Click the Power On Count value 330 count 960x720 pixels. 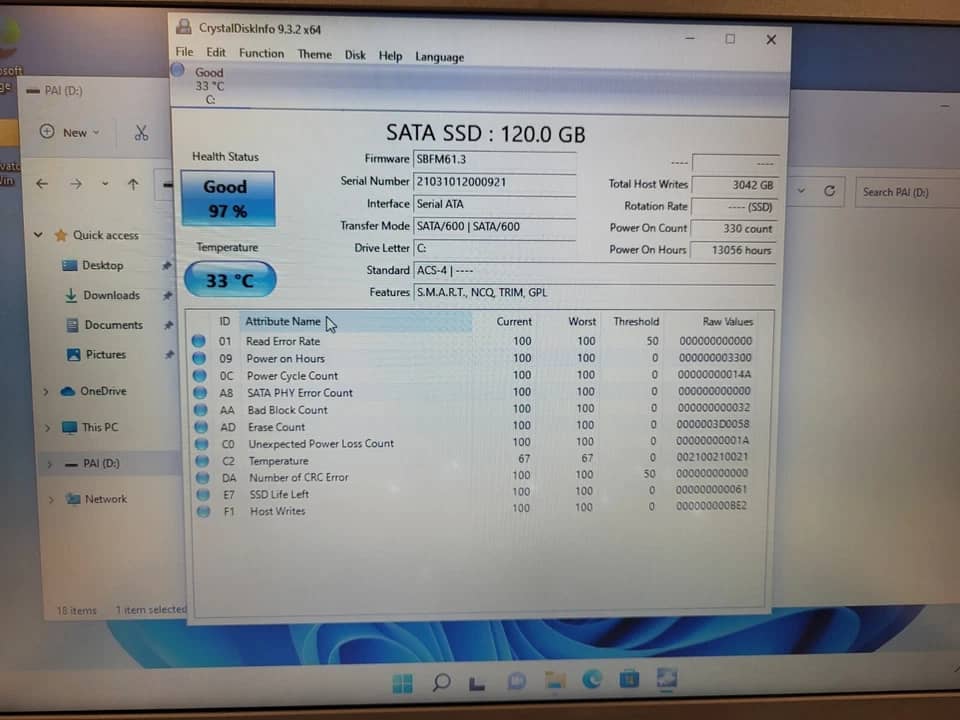click(x=733, y=228)
